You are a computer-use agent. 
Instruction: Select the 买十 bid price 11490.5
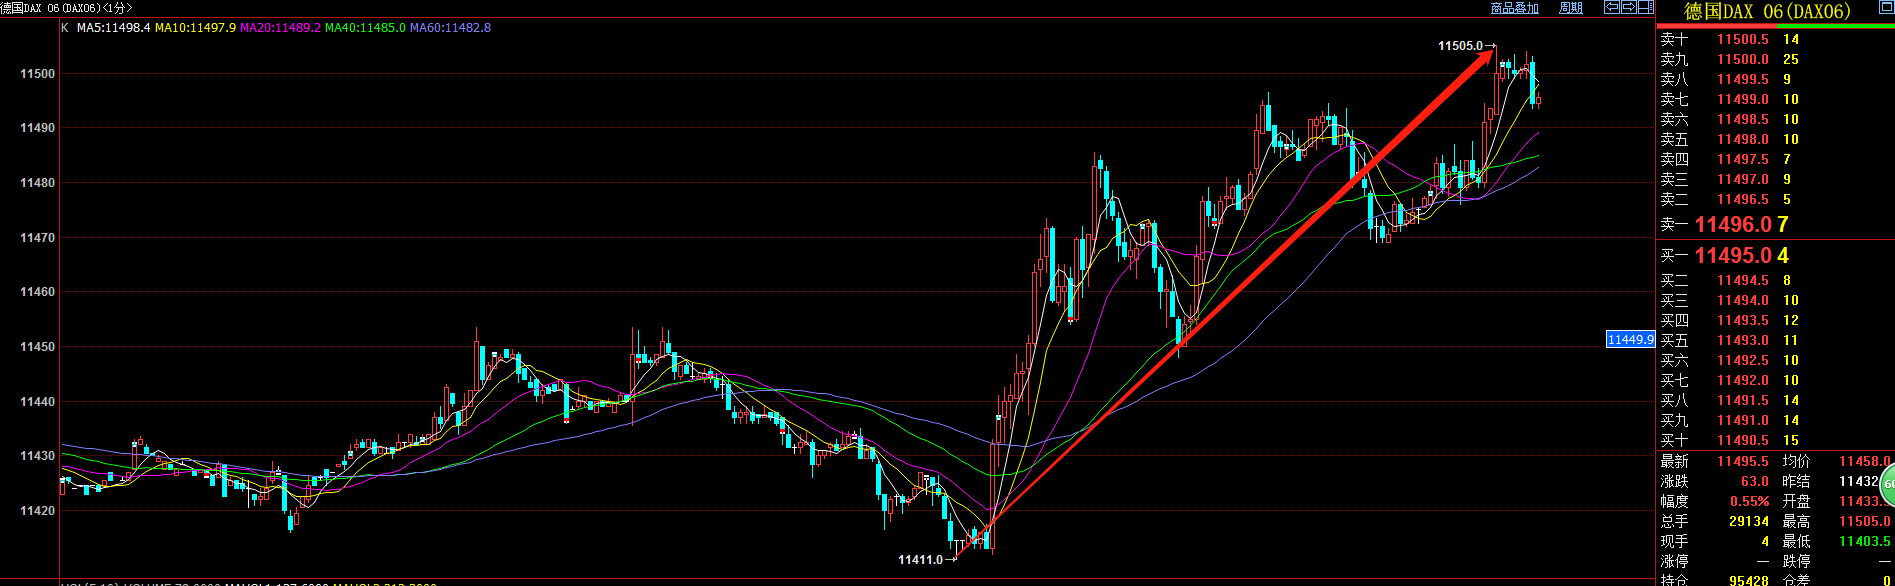(1743, 441)
